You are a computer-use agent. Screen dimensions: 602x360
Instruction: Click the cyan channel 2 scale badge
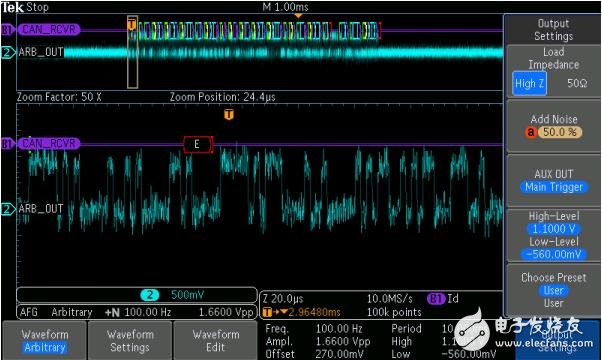150,295
